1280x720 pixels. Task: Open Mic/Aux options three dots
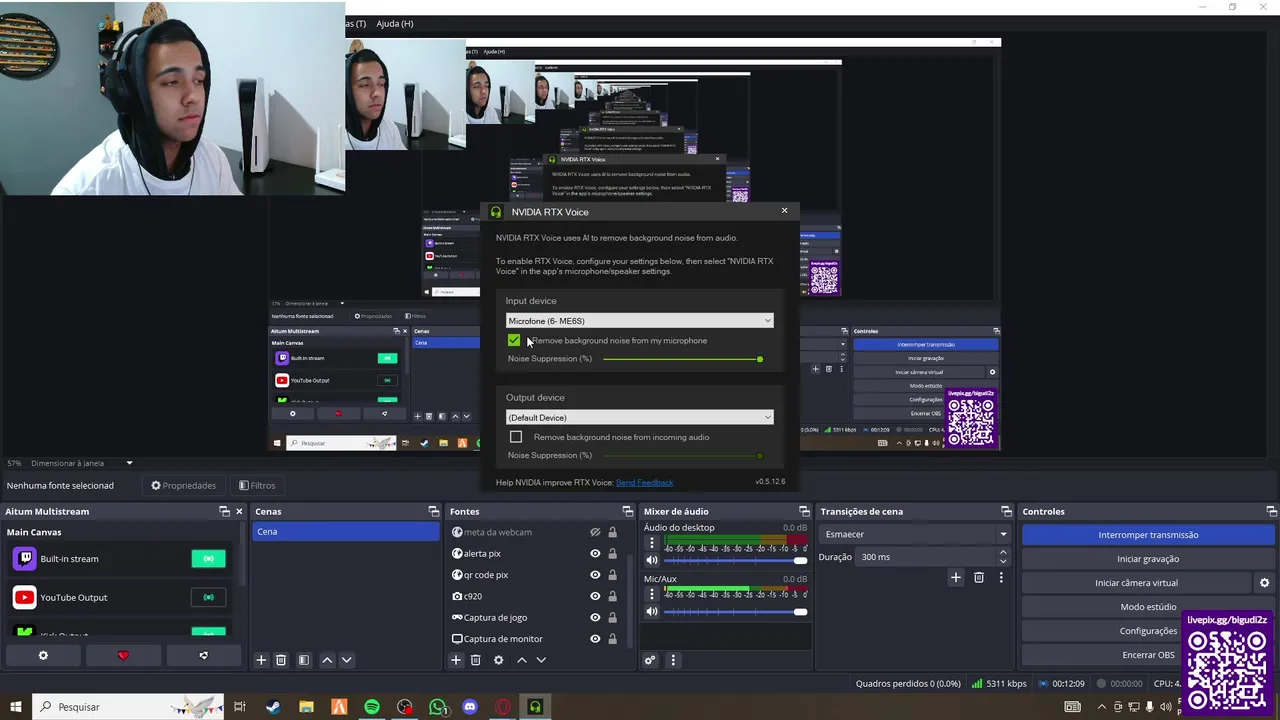652,594
